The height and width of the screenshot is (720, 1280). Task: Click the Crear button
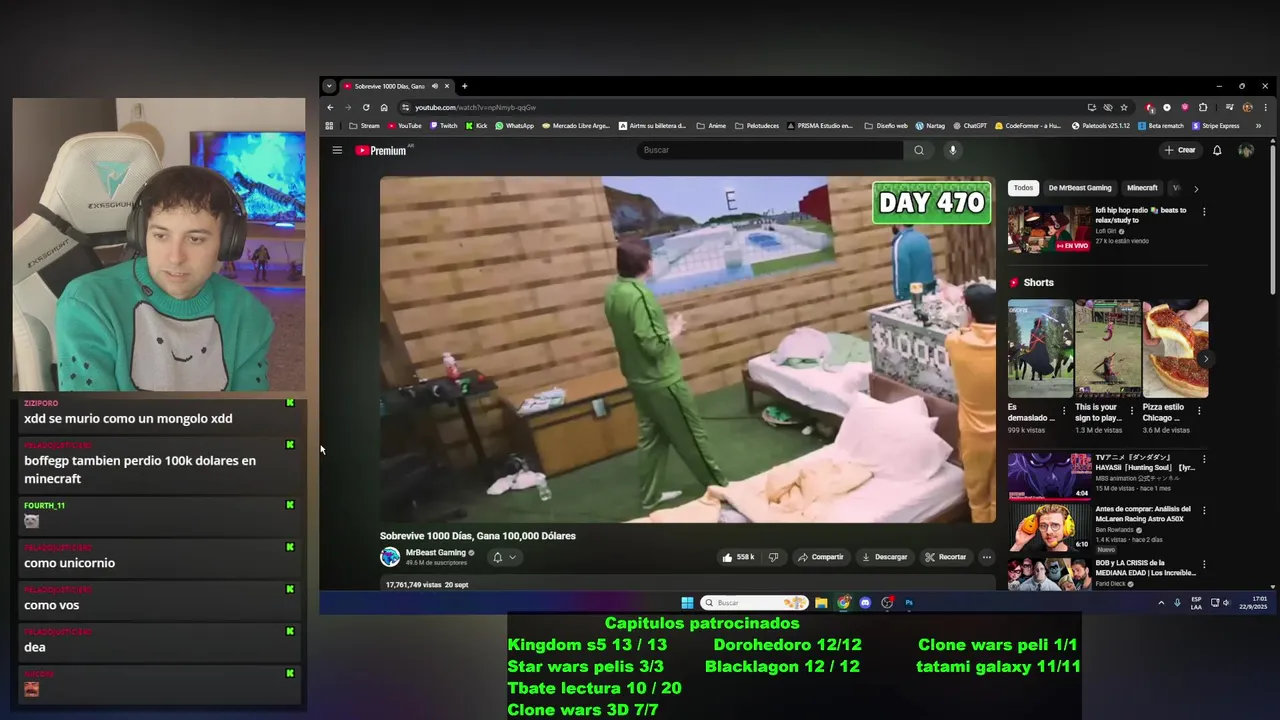point(1180,150)
